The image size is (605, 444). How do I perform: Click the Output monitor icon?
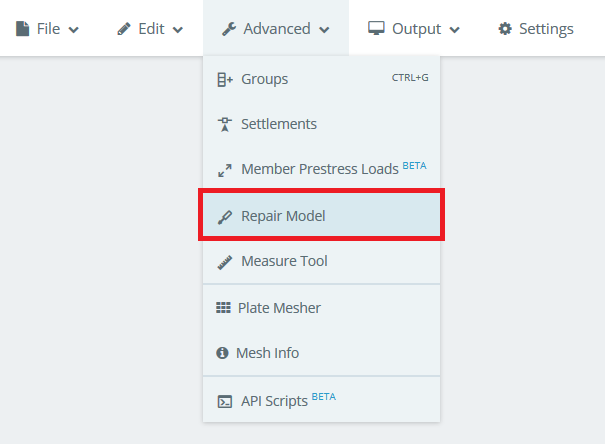tap(376, 29)
